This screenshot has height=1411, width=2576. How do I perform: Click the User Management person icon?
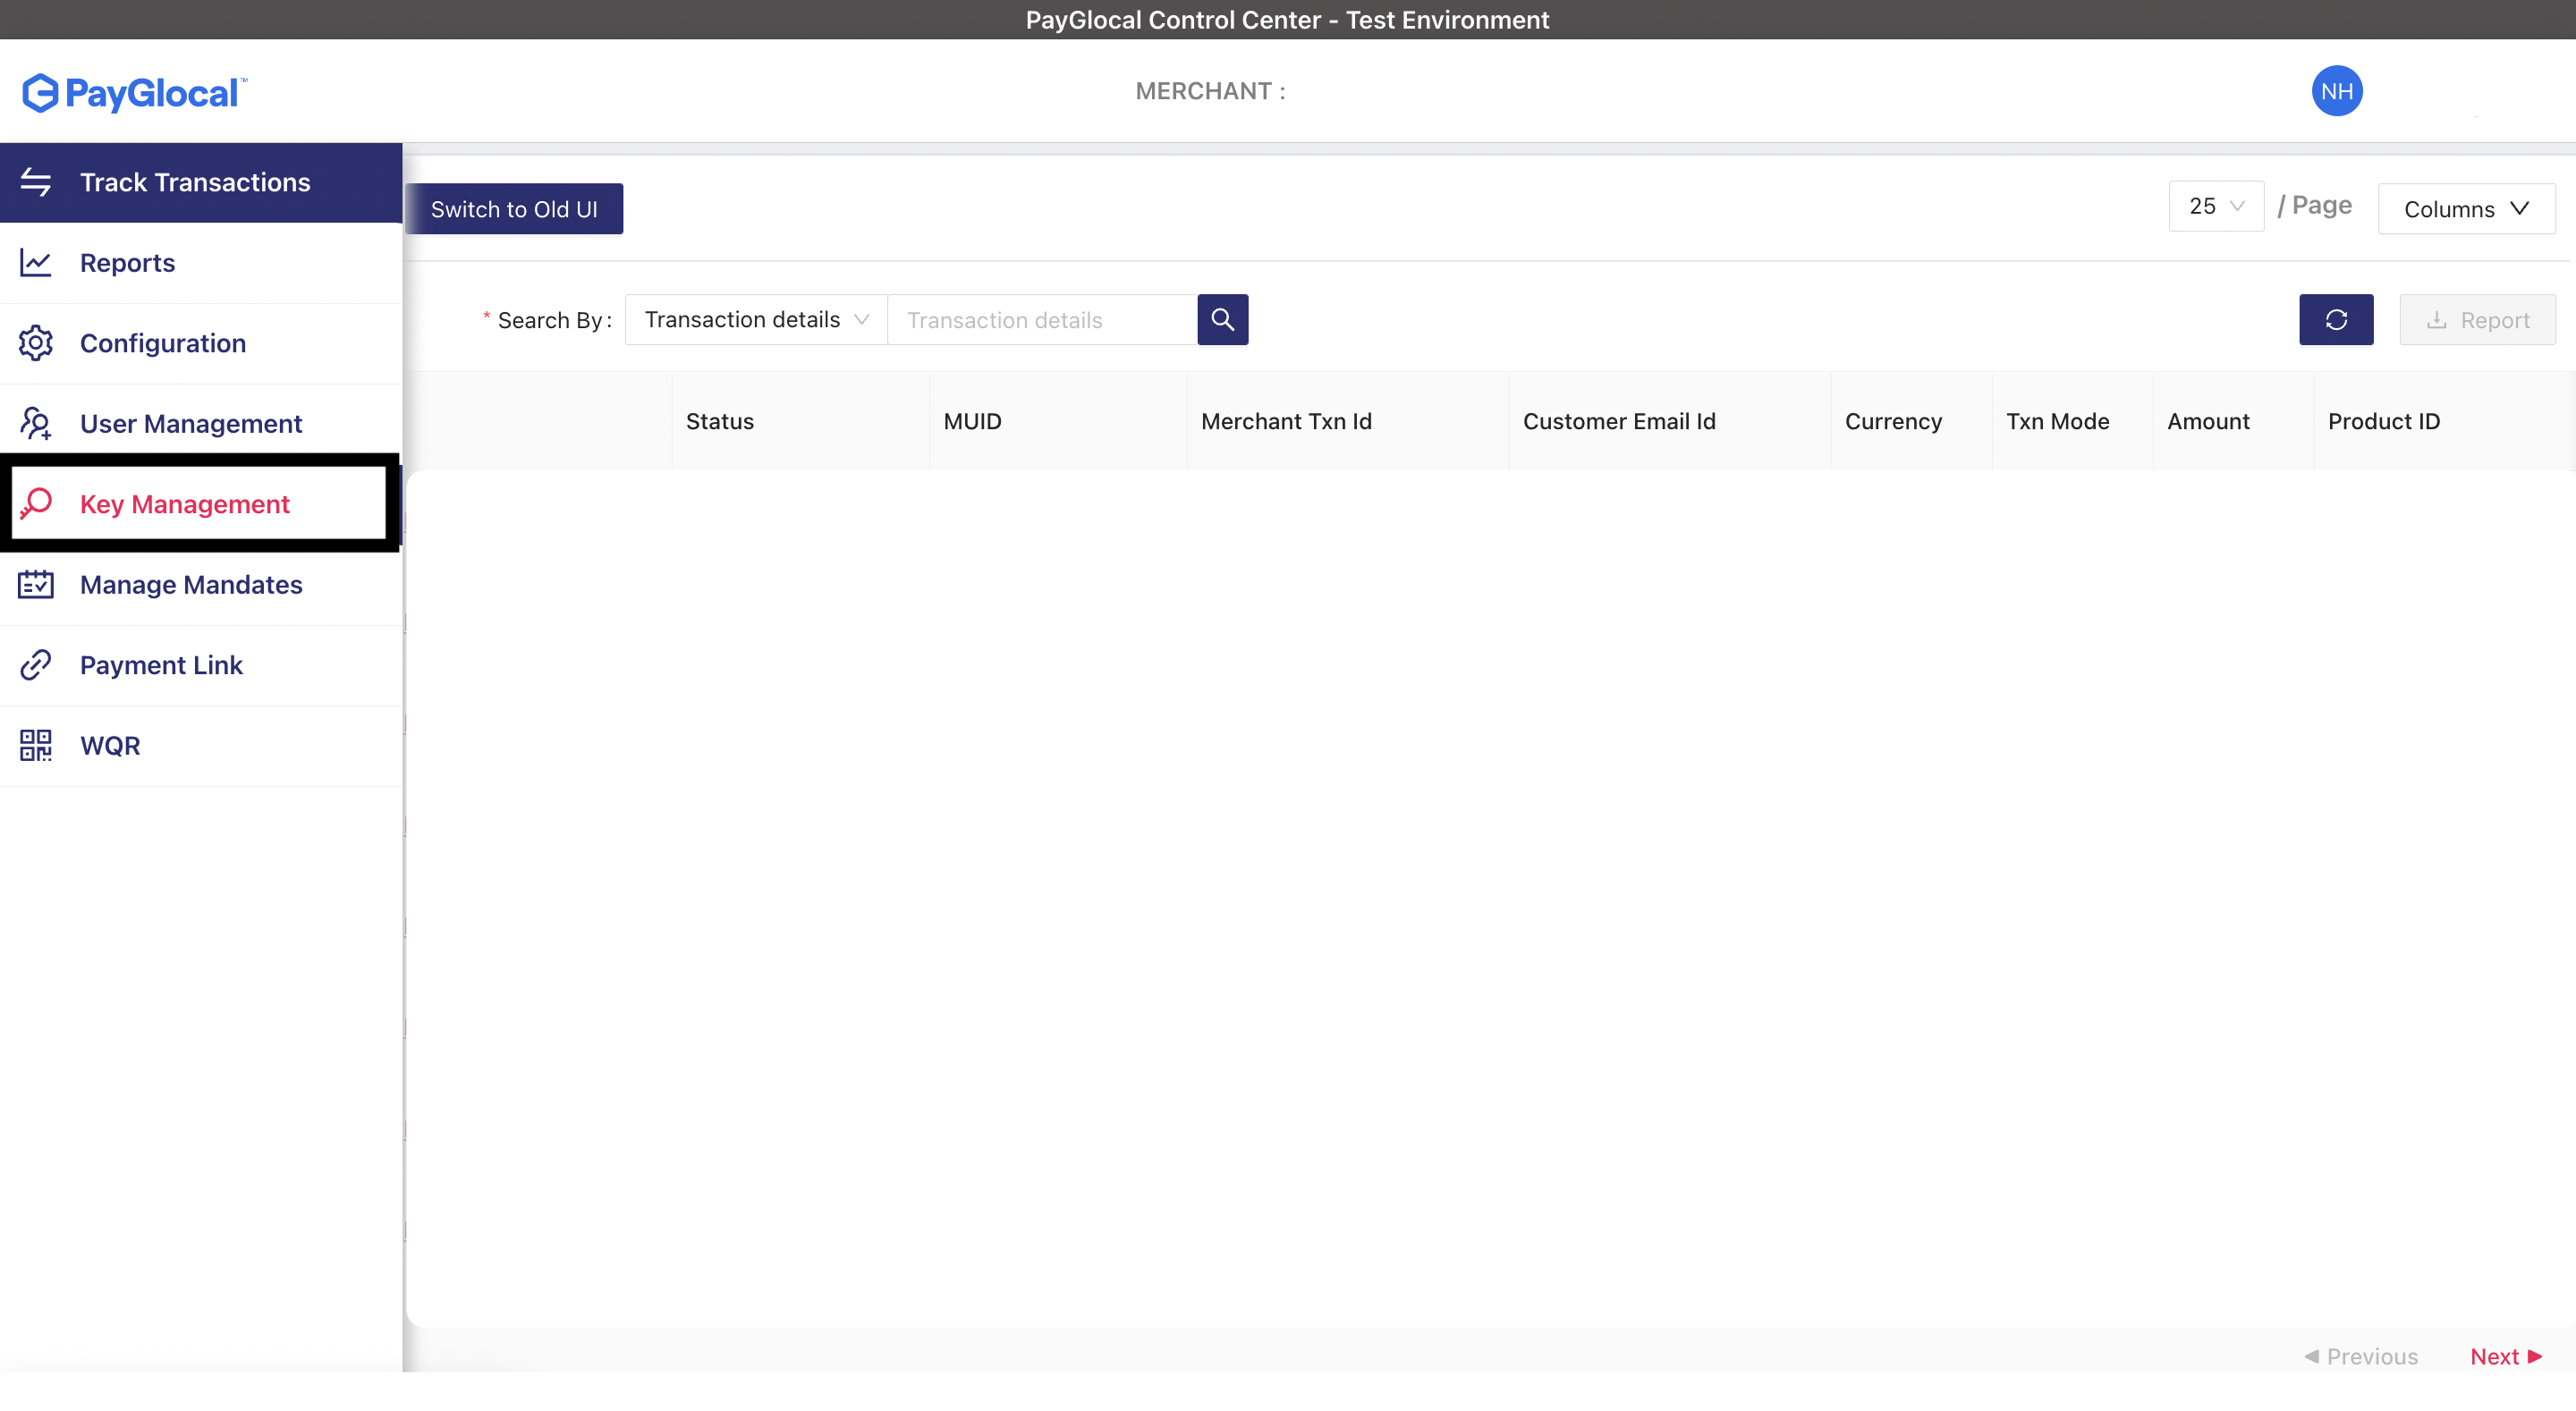coord(36,424)
